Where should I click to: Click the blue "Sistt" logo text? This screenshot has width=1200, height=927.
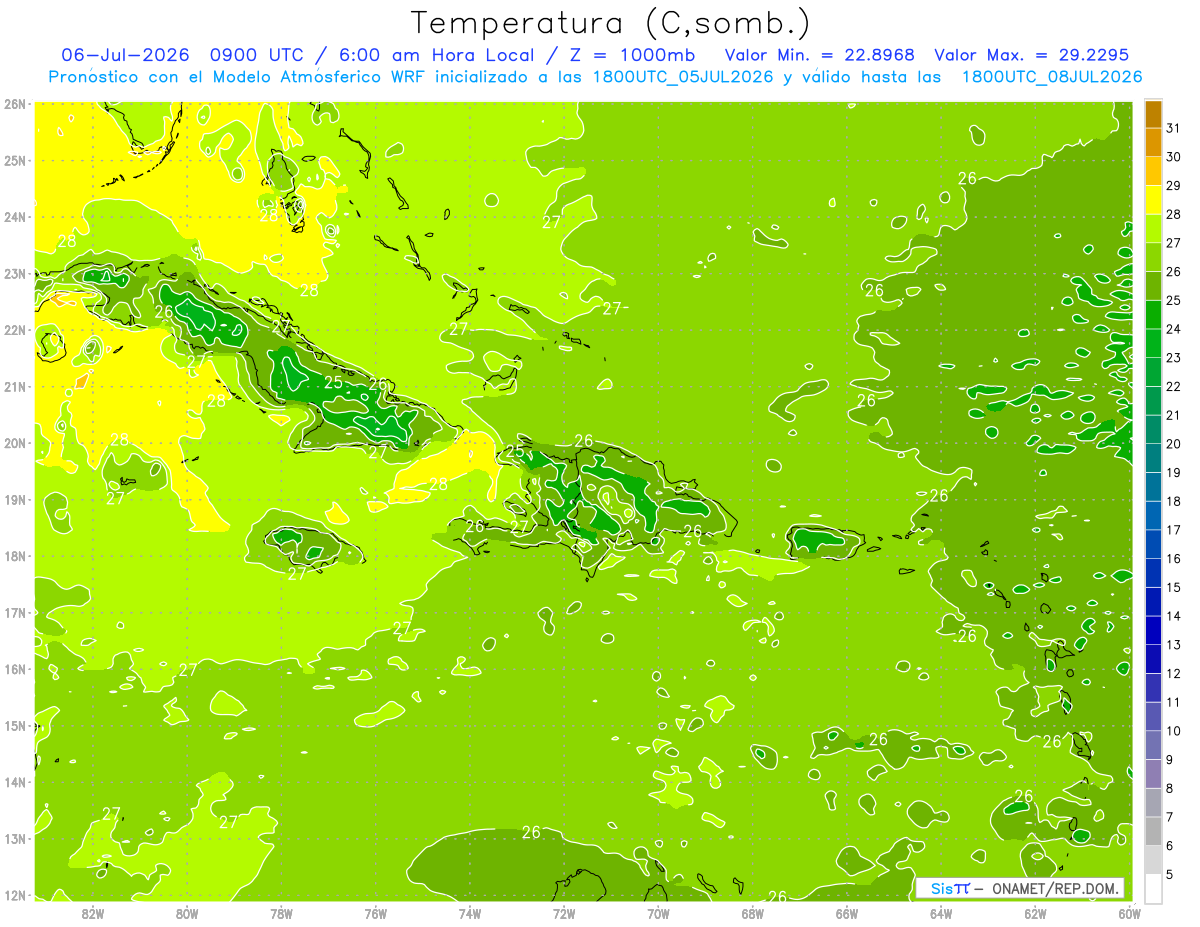[950, 888]
